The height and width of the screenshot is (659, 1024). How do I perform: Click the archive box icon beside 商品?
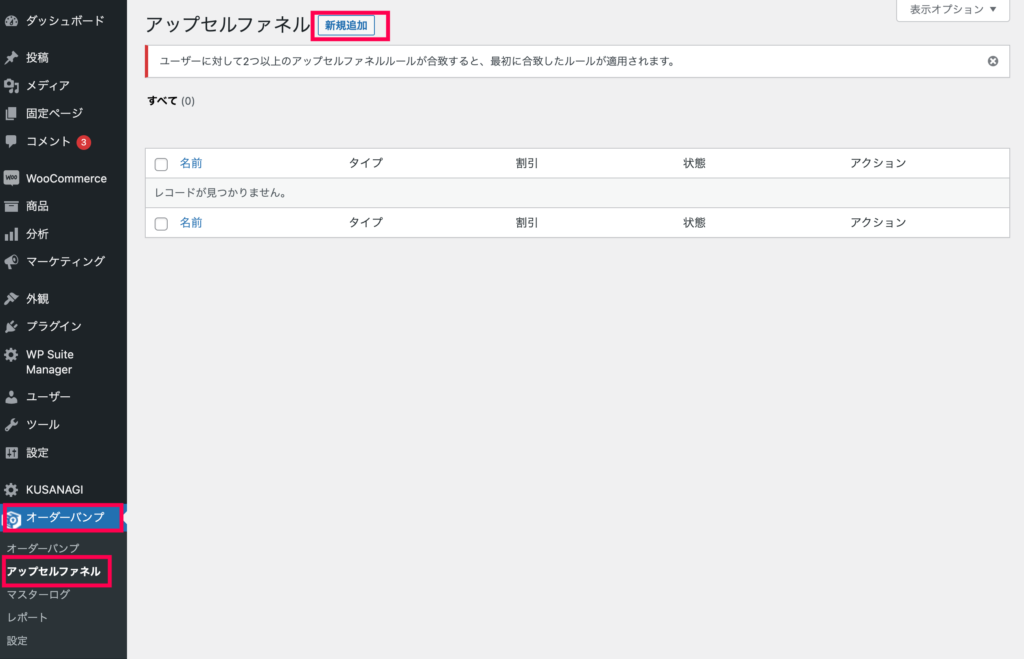11,206
